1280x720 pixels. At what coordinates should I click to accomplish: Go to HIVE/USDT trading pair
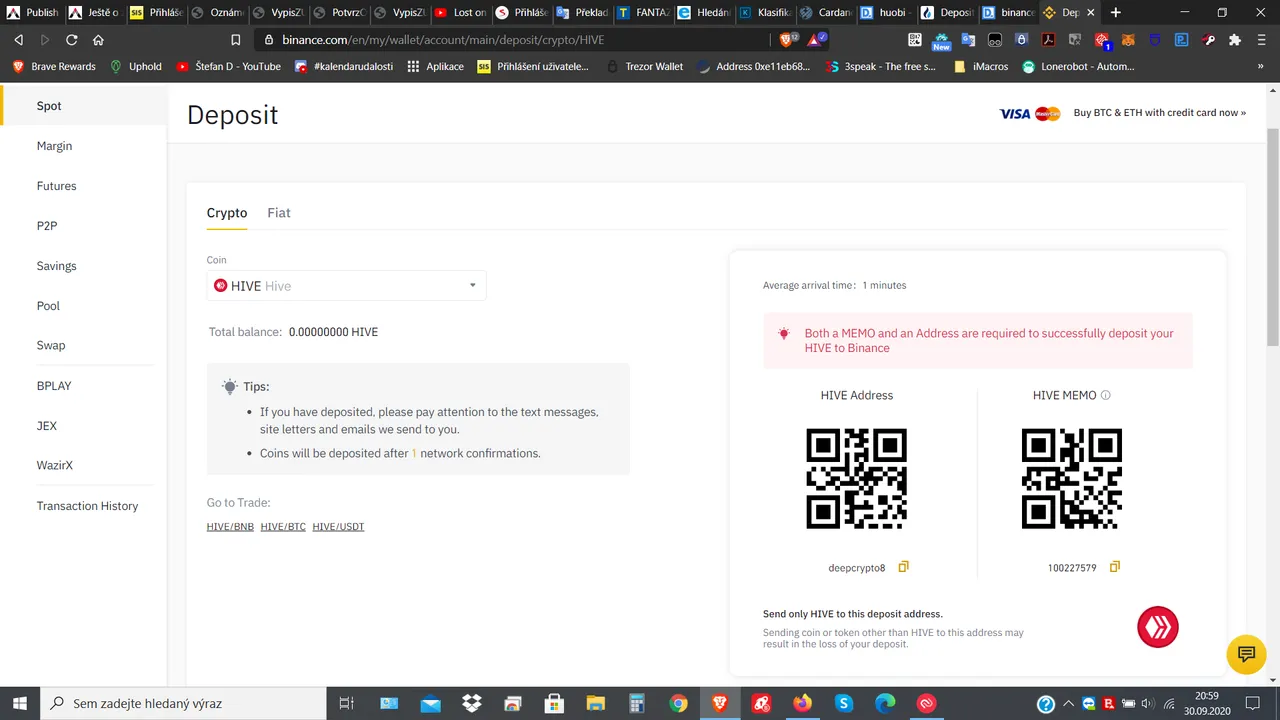[x=338, y=526]
